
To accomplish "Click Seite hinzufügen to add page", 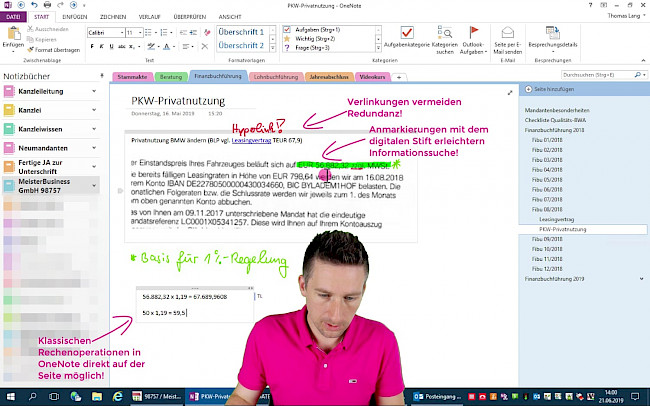I will click(548, 90).
